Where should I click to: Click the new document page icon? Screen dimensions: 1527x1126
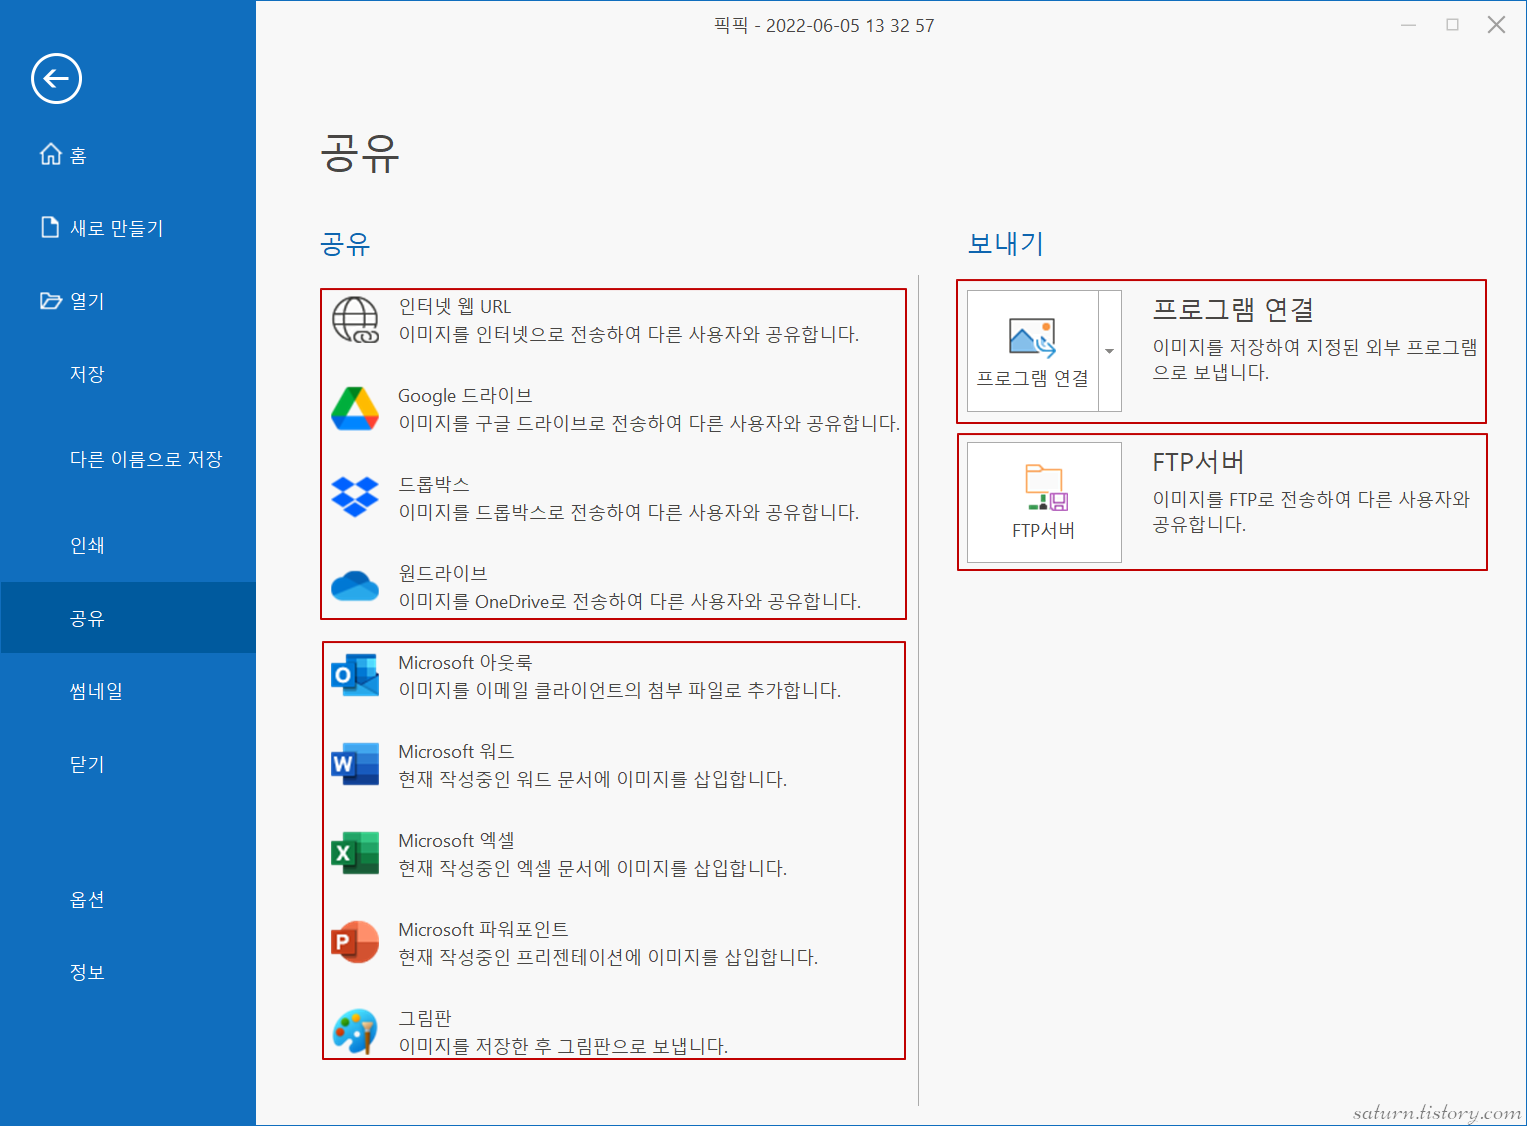[x=50, y=227]
